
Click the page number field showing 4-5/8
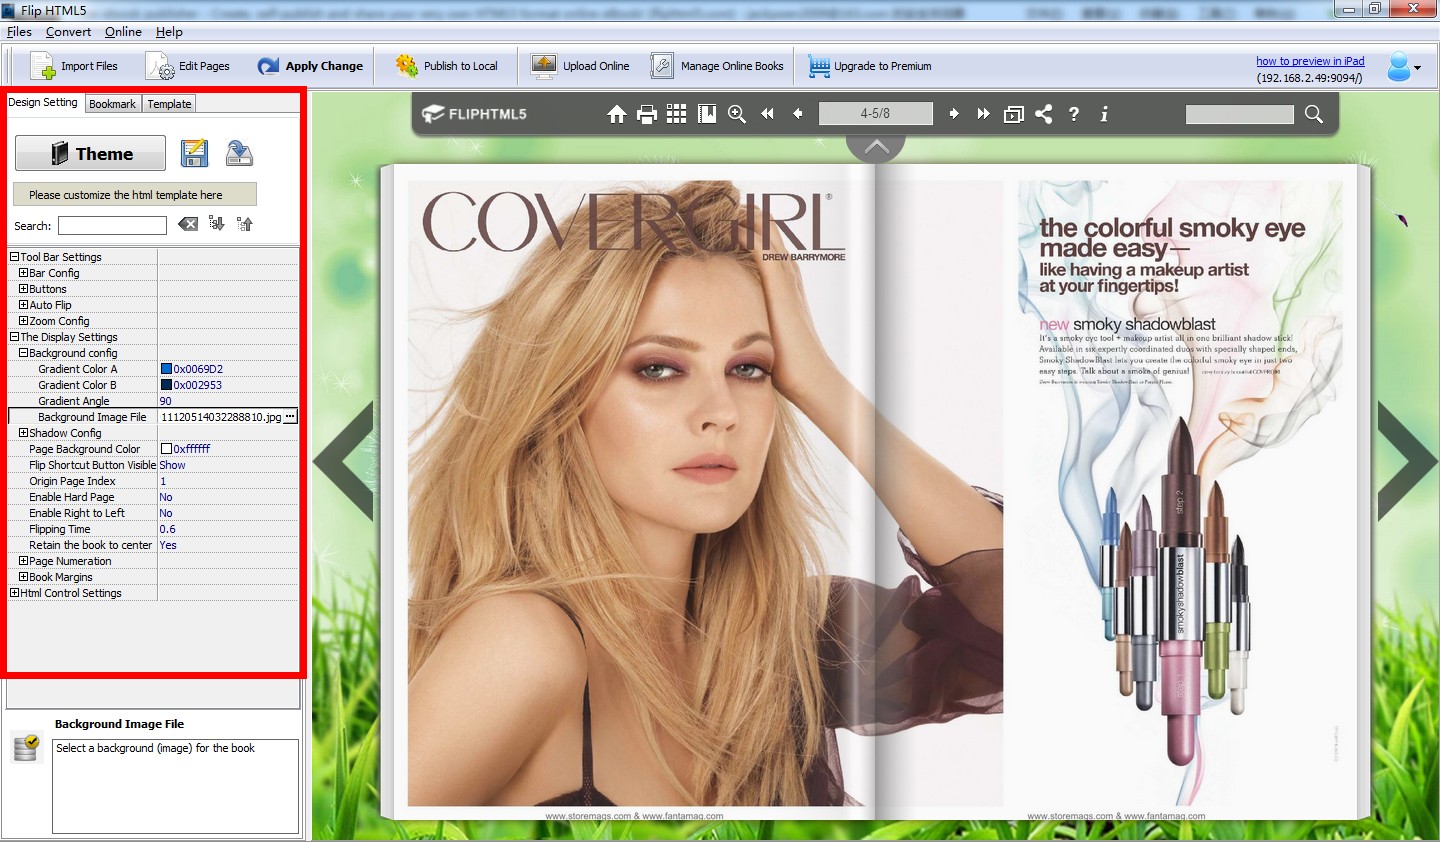pyautogui.click(x=875, y=114)
